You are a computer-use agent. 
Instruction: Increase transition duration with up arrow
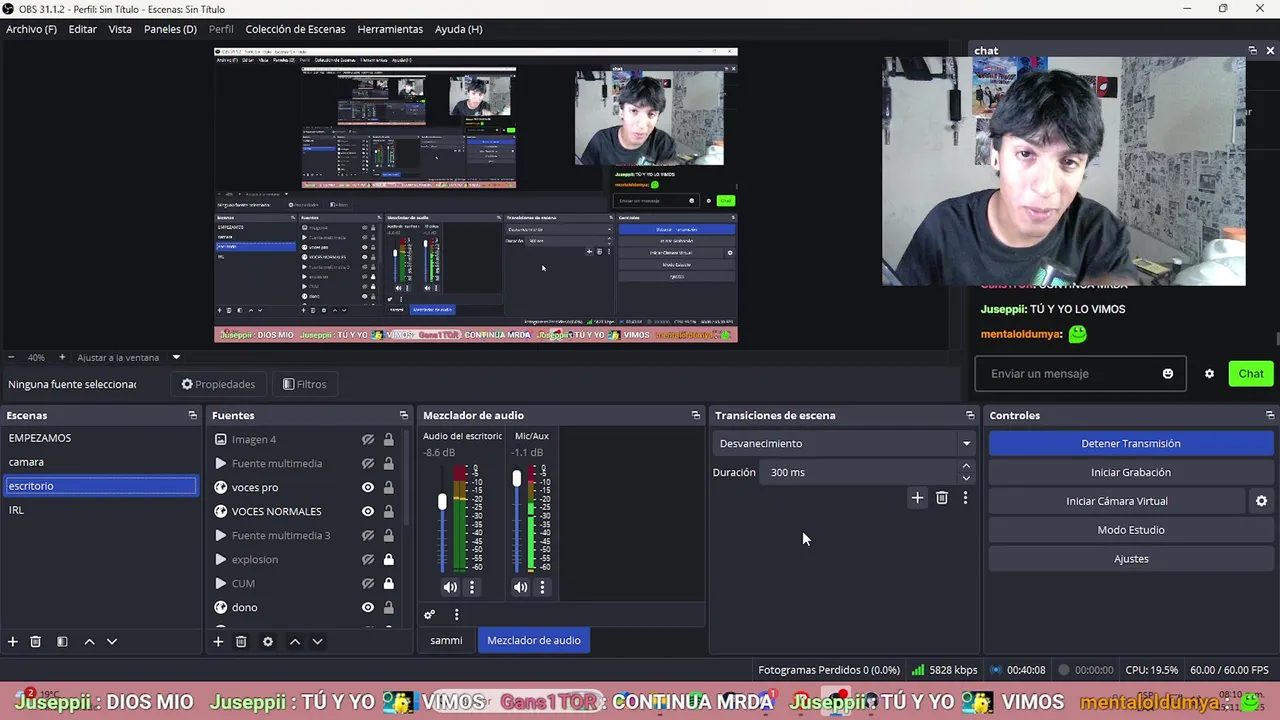coord(966,466)
